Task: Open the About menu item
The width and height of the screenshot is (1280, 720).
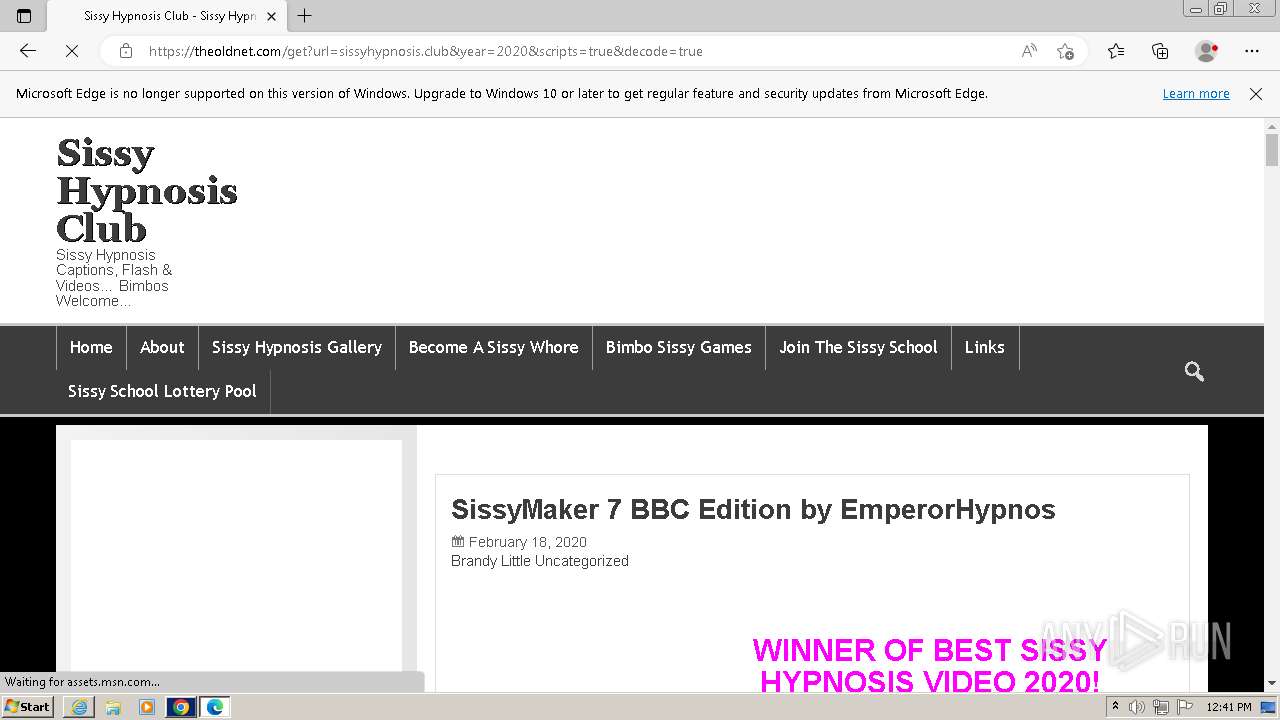Action: (162, 347)
